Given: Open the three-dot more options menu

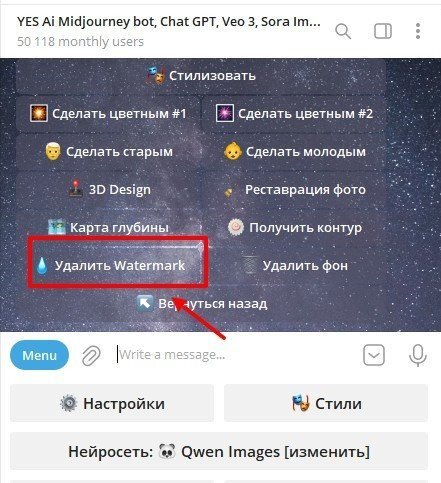Looking at the screenshot, I should [x=418, y=31].
